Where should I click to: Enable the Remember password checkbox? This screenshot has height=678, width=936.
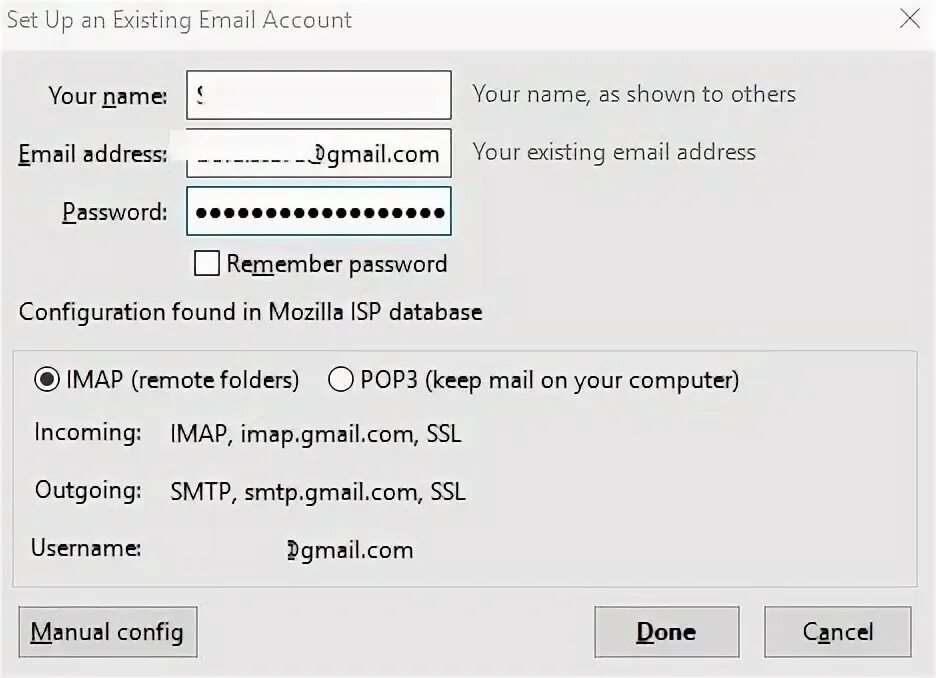(x=207, y=264)
